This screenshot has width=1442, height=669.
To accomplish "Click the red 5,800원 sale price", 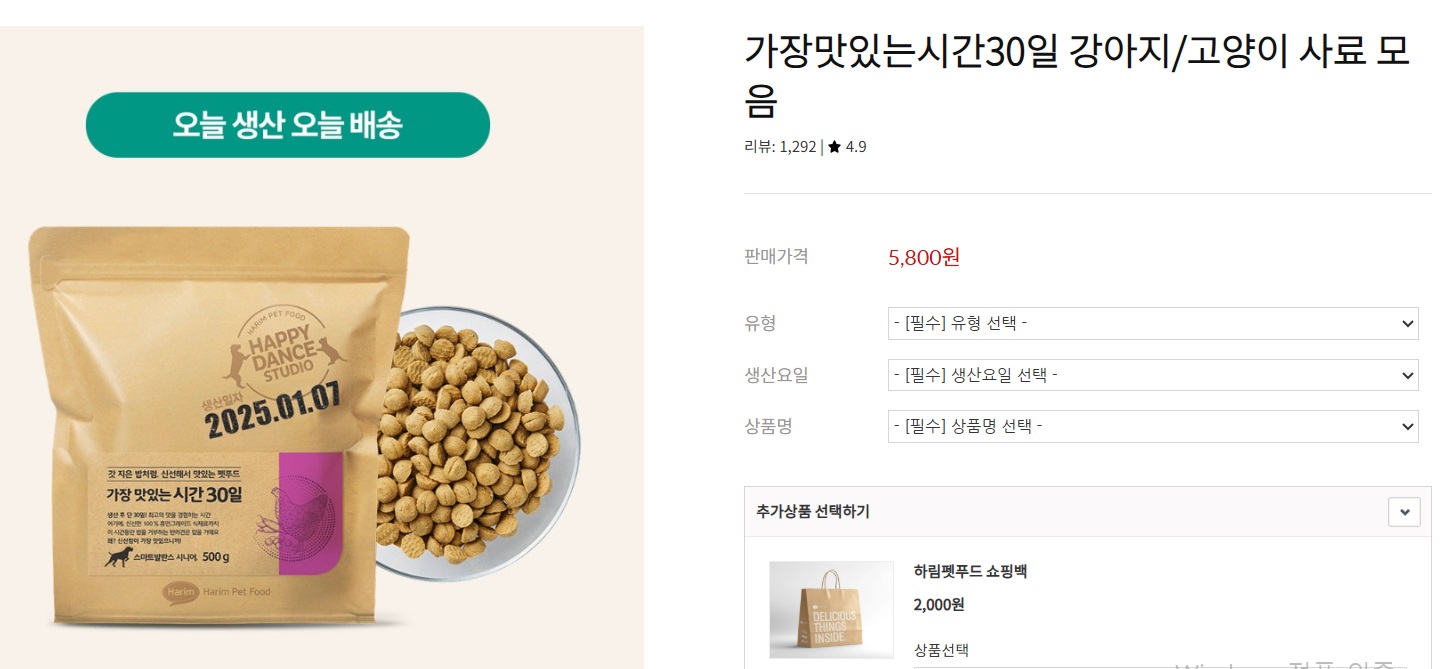I will [924, 257].
